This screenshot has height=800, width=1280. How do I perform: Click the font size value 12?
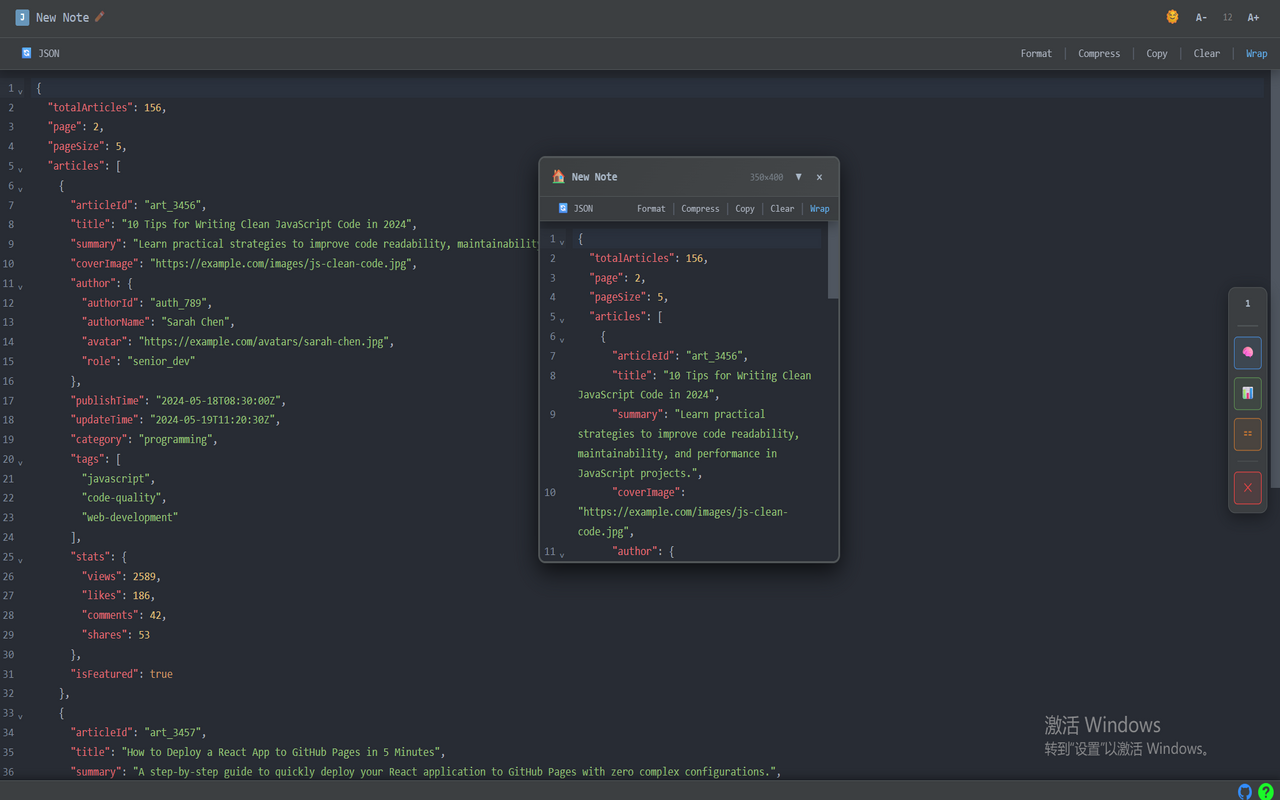pyautogui.click(x=1227, y=17)
